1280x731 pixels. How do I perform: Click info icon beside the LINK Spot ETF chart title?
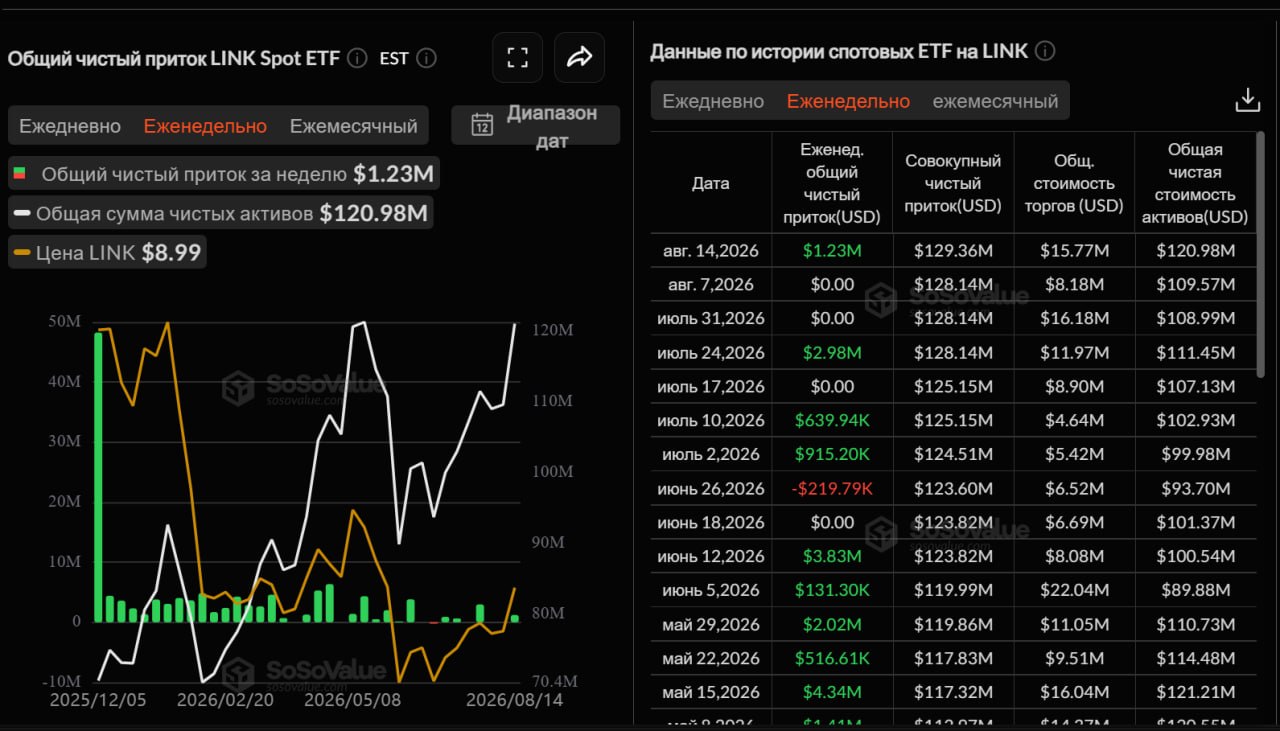coord(357,58)
